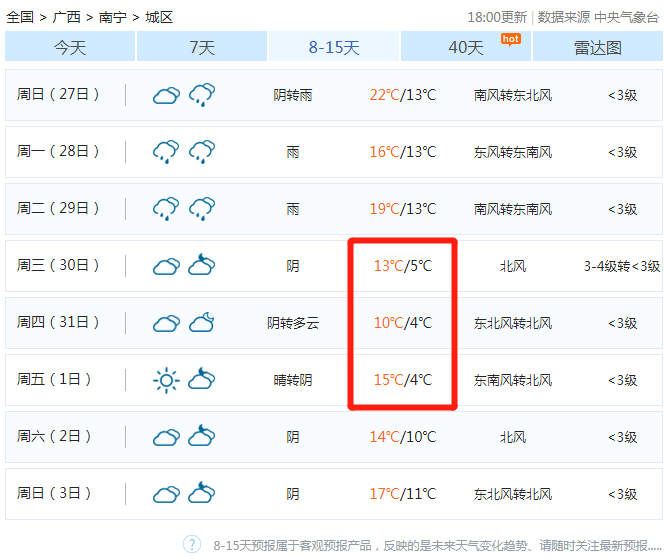Click the night cloud-moon icon for 周三（30日）
The image size is (664, 559).
202,264
